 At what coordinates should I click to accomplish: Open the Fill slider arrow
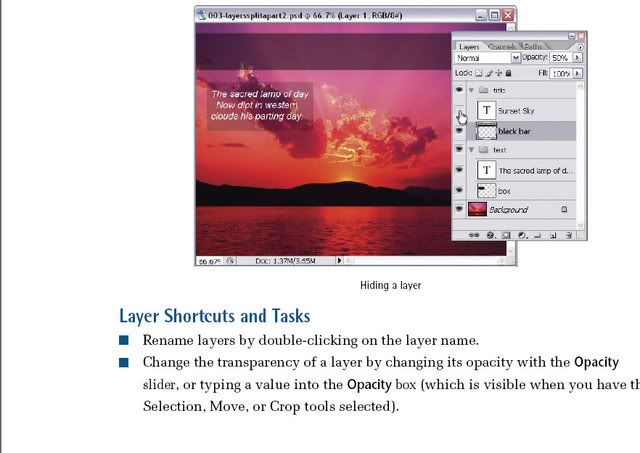[x=577, y=73]
